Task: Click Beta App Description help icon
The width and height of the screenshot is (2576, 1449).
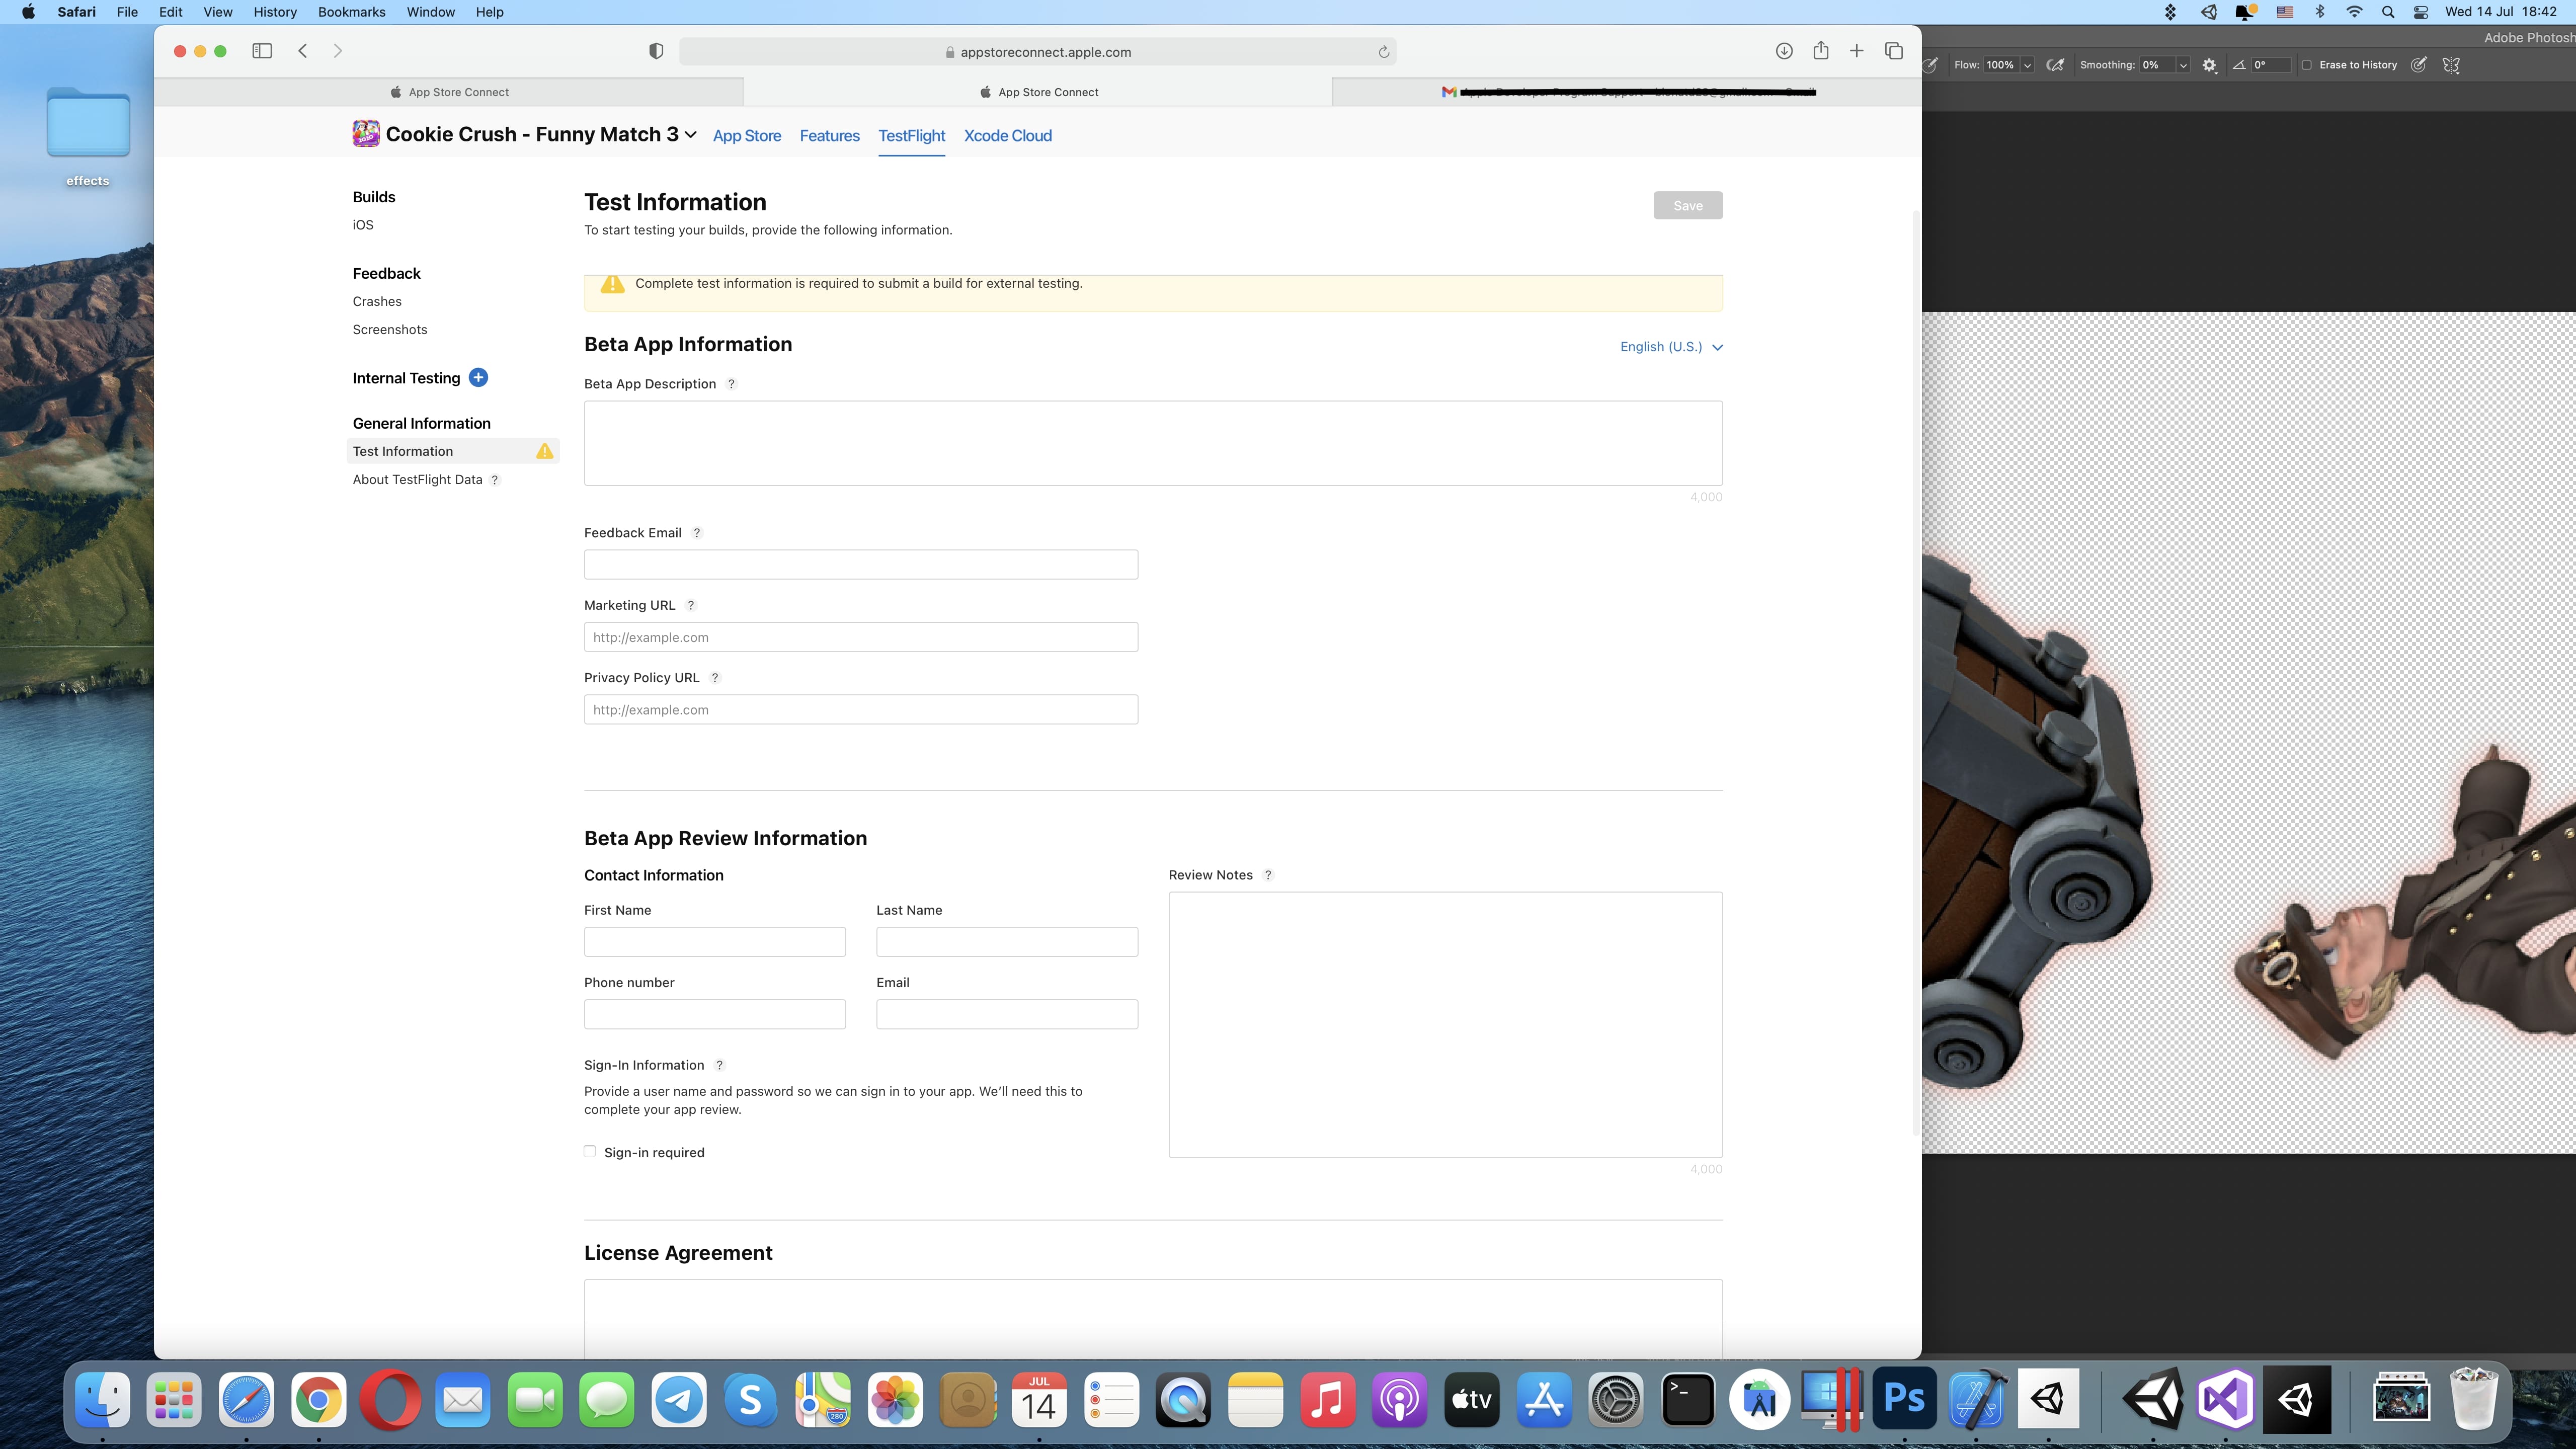Action: (731, 384)
